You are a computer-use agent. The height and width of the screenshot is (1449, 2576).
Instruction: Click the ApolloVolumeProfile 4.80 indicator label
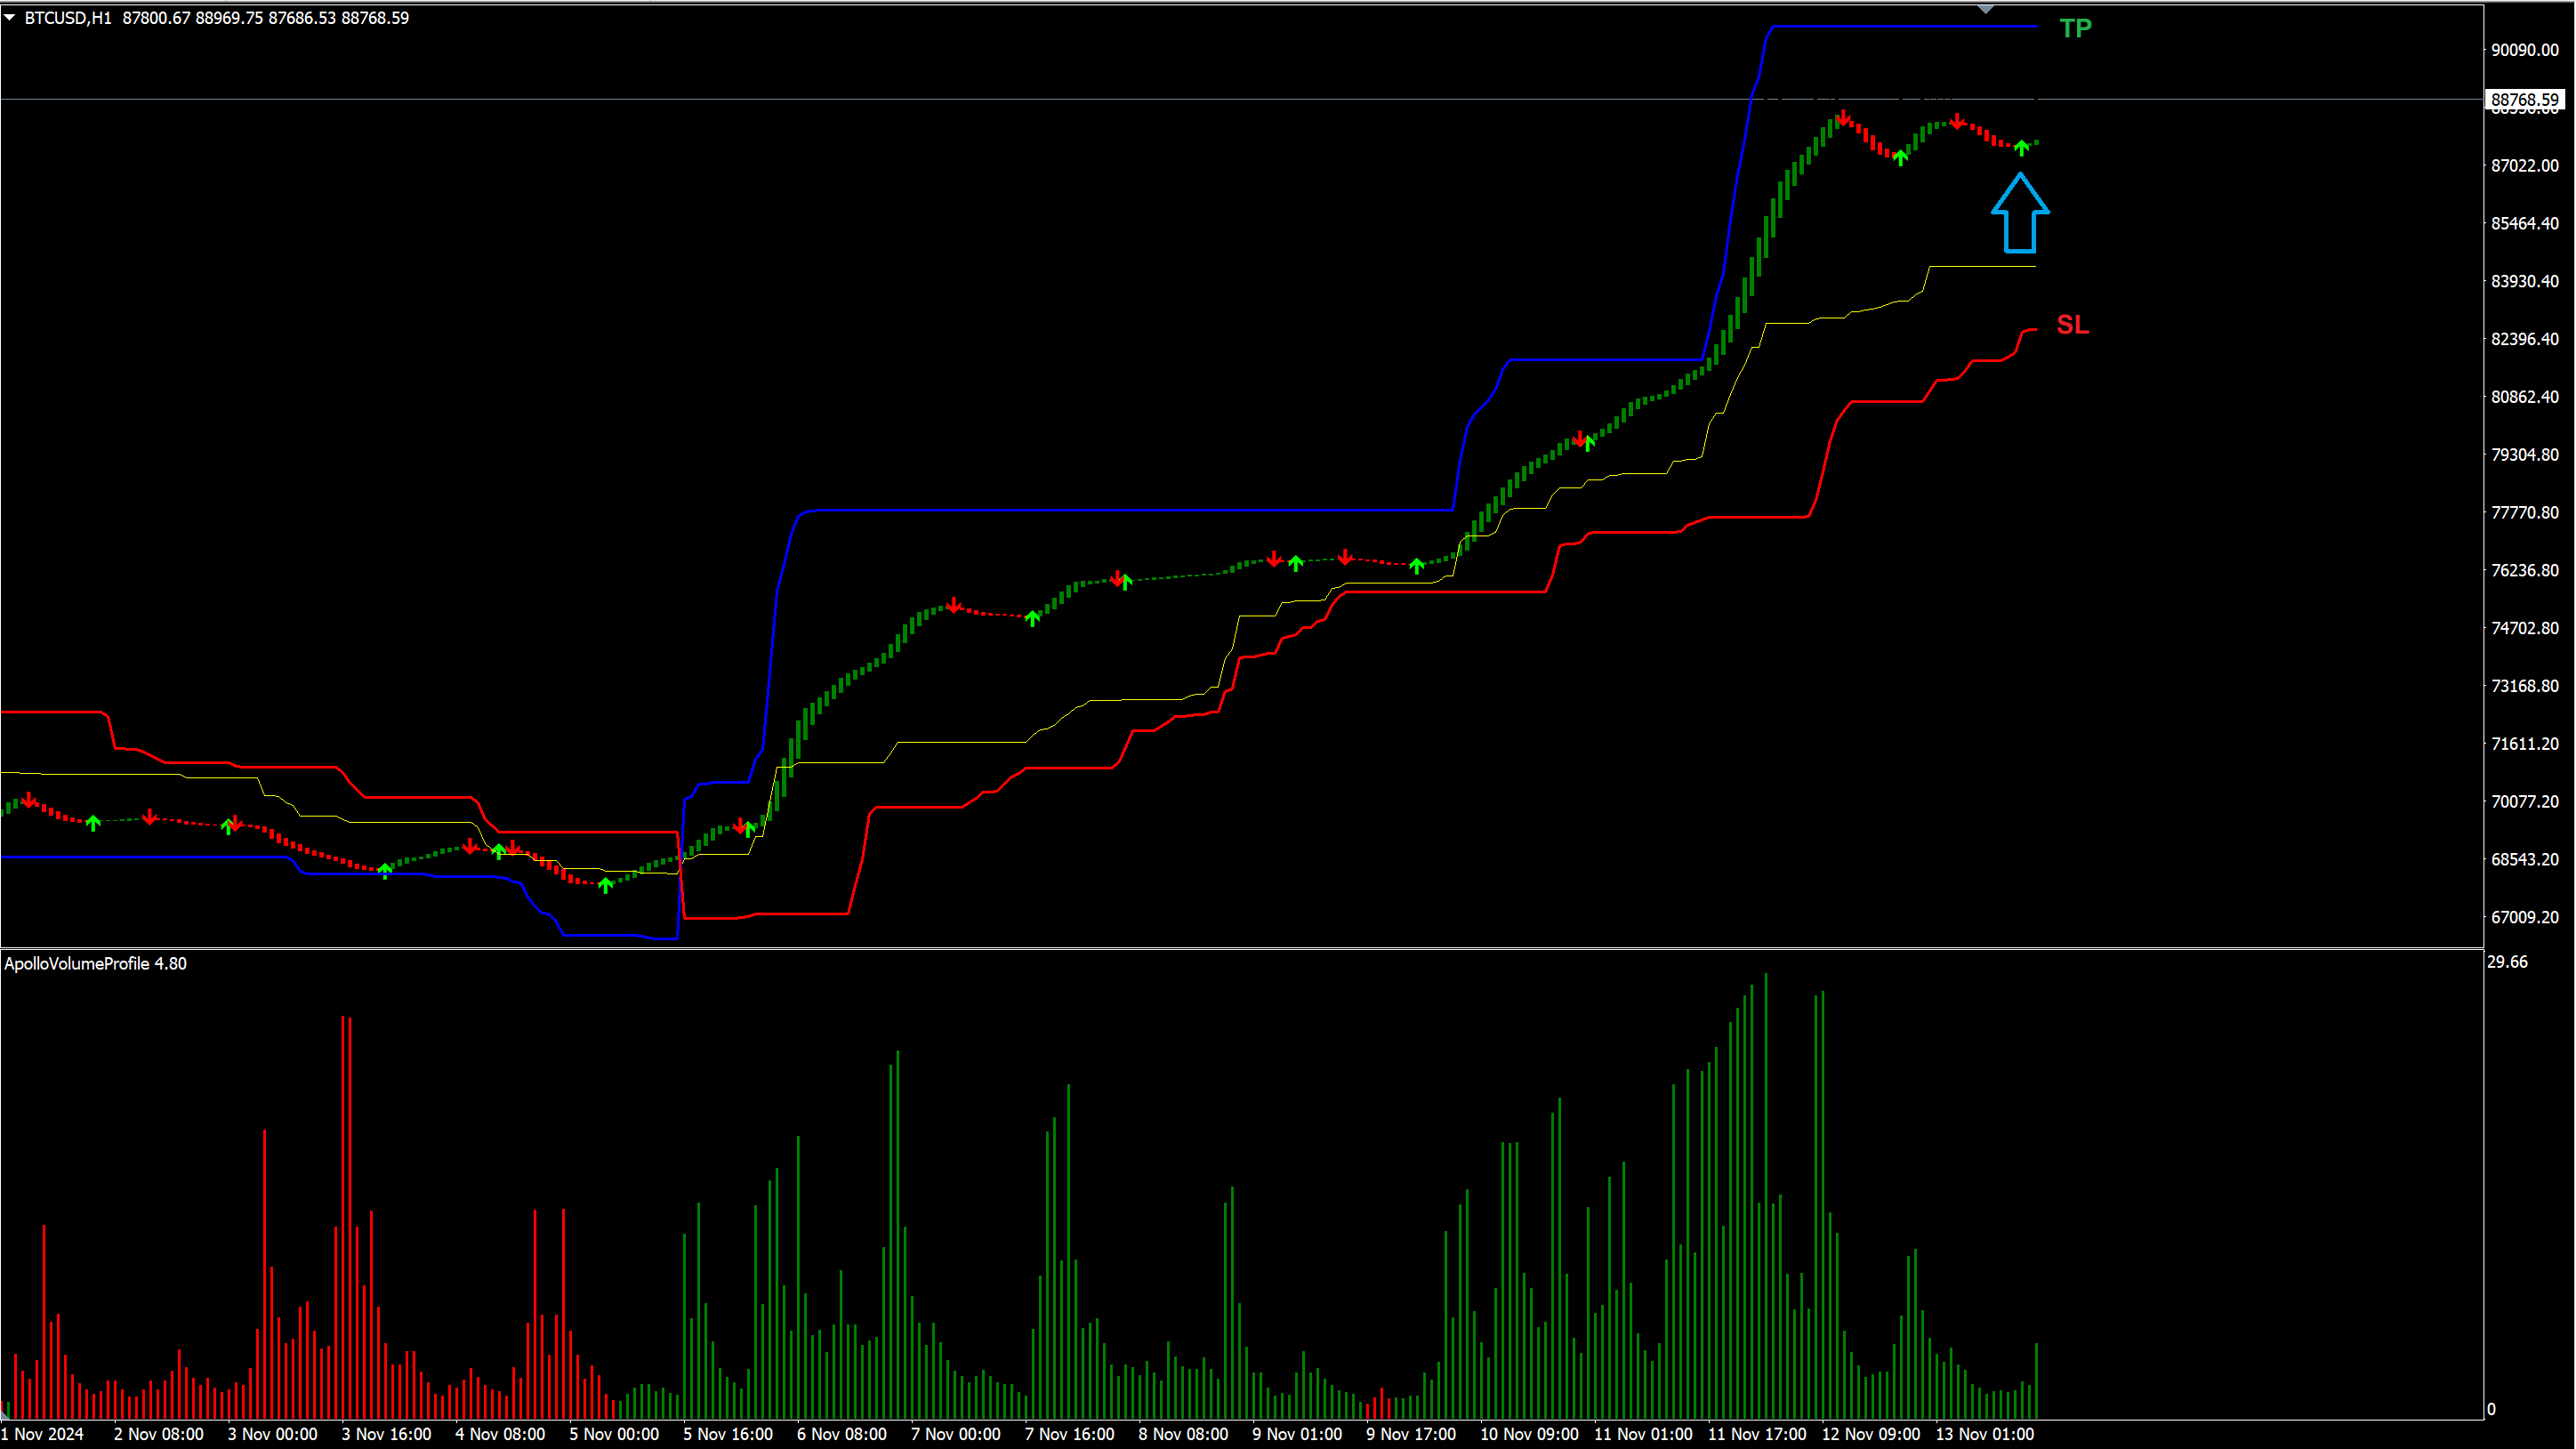click(x=95, y=963)
